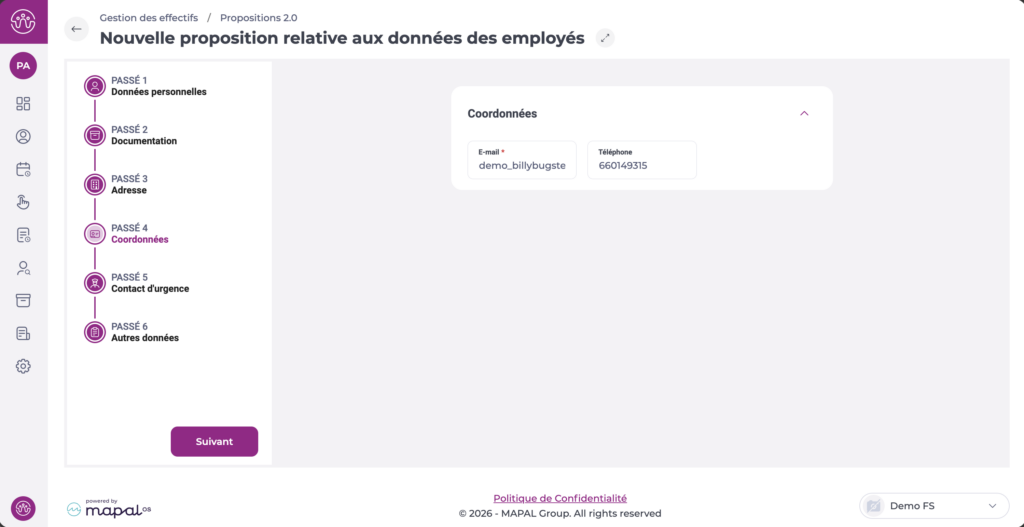Open the dashboard grid icon in sidebar
The image size is (1024, 527).
tap(23, 104)
